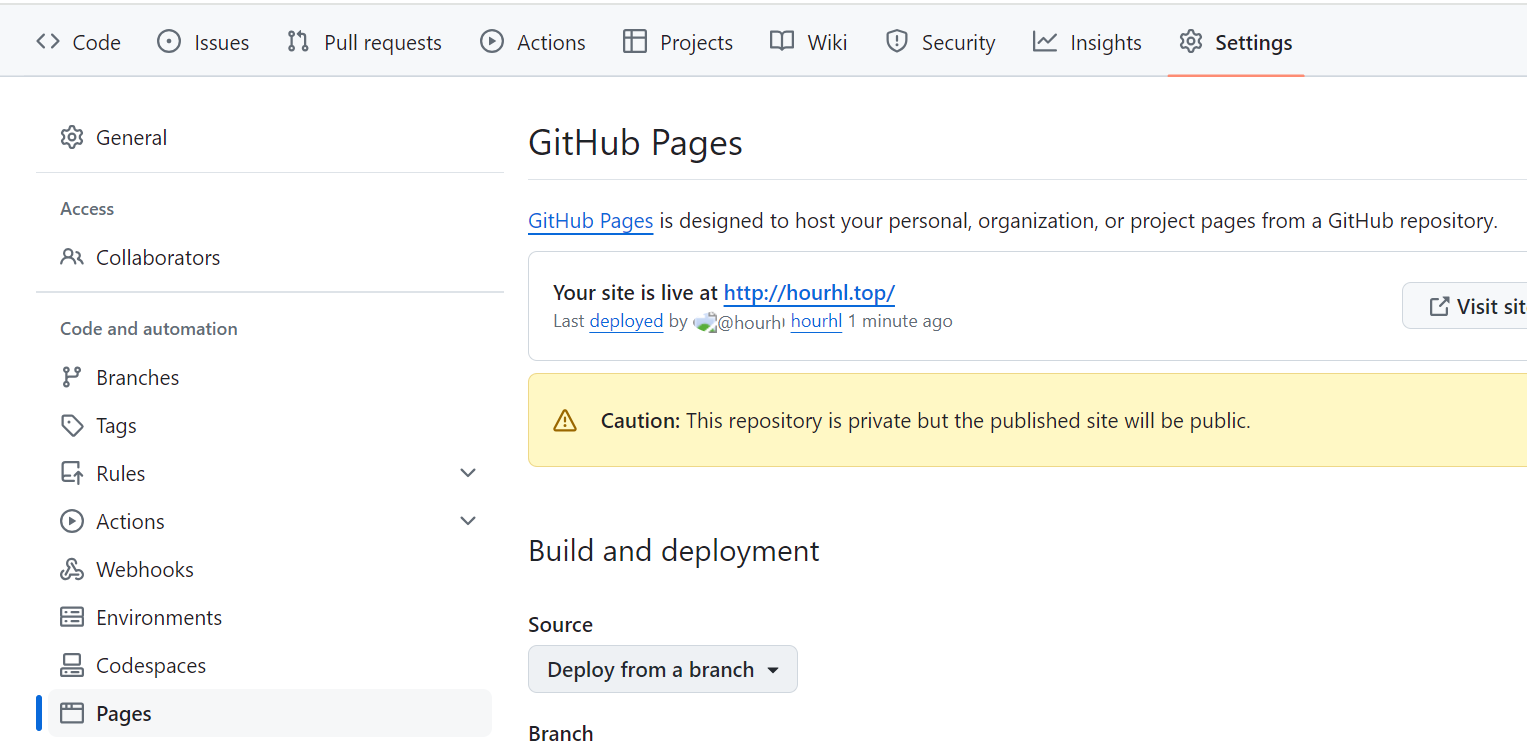Click the deployed history link
The width and height of the screenshot is (1527, 743).
tap(626, 321)
